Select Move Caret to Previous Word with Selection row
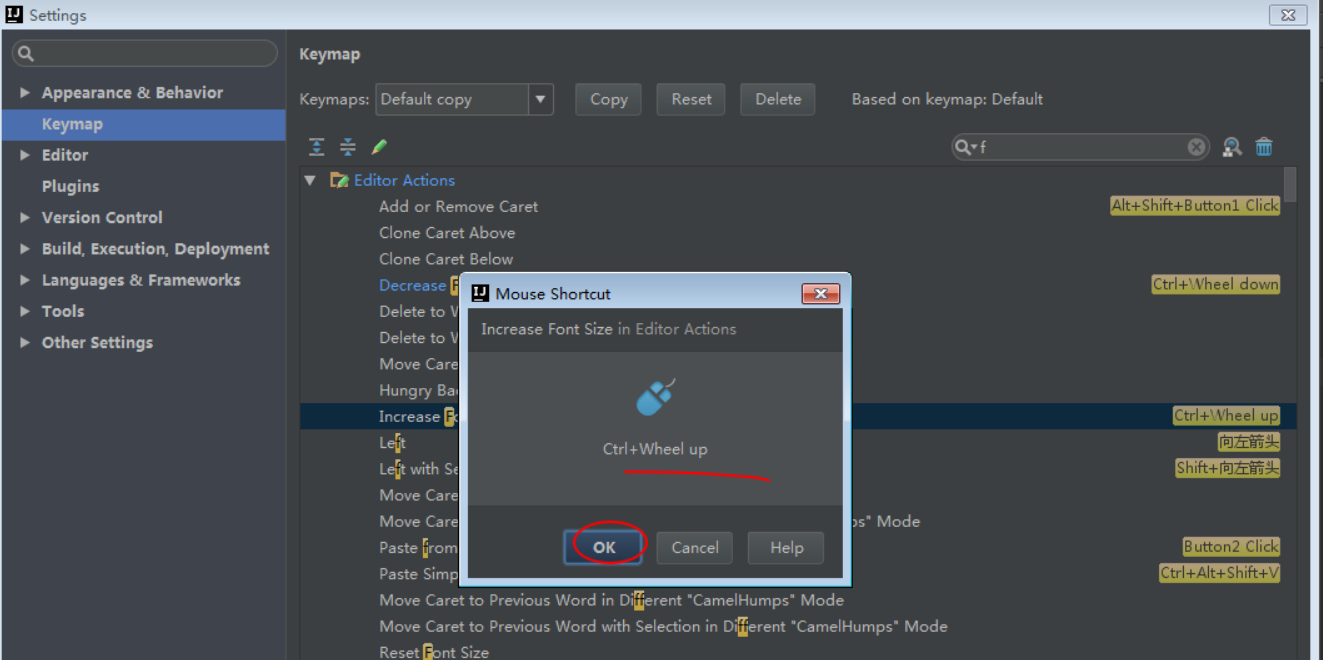The image size is (1323, 660). pyautogui.click(x=663, y=626)
